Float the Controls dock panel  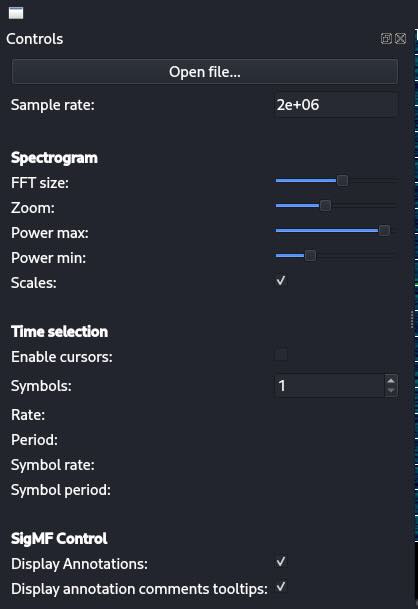click(x=386, y=38)
